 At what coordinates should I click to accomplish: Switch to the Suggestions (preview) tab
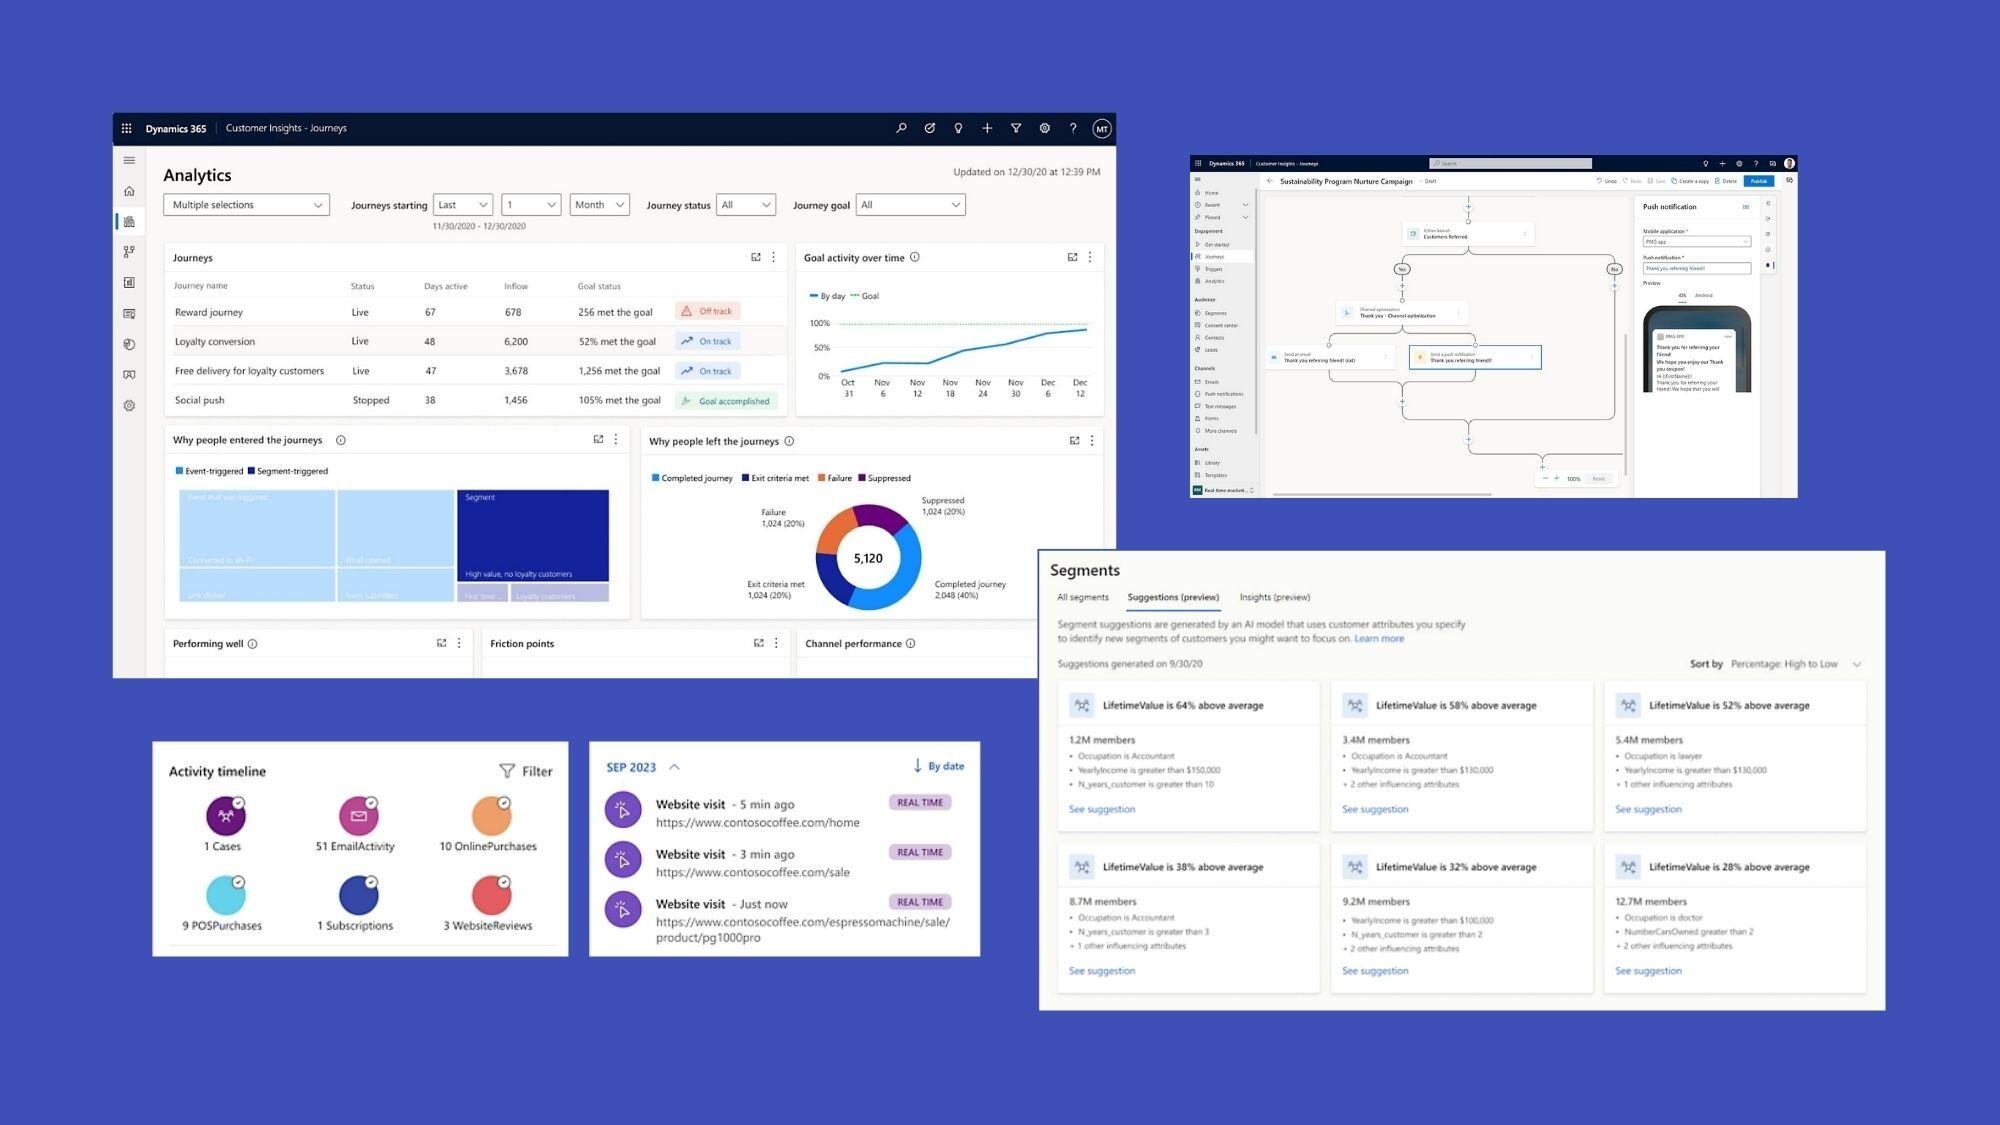[1173, 597]
